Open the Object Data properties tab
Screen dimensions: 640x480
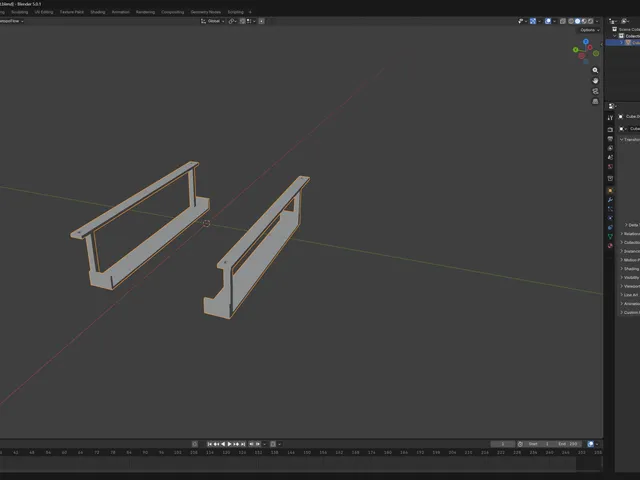click(610, 236)
